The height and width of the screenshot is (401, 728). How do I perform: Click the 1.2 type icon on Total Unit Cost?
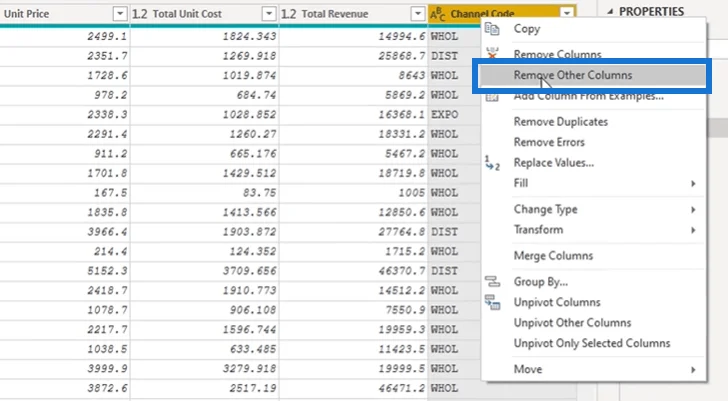click(x=139, y=14)
